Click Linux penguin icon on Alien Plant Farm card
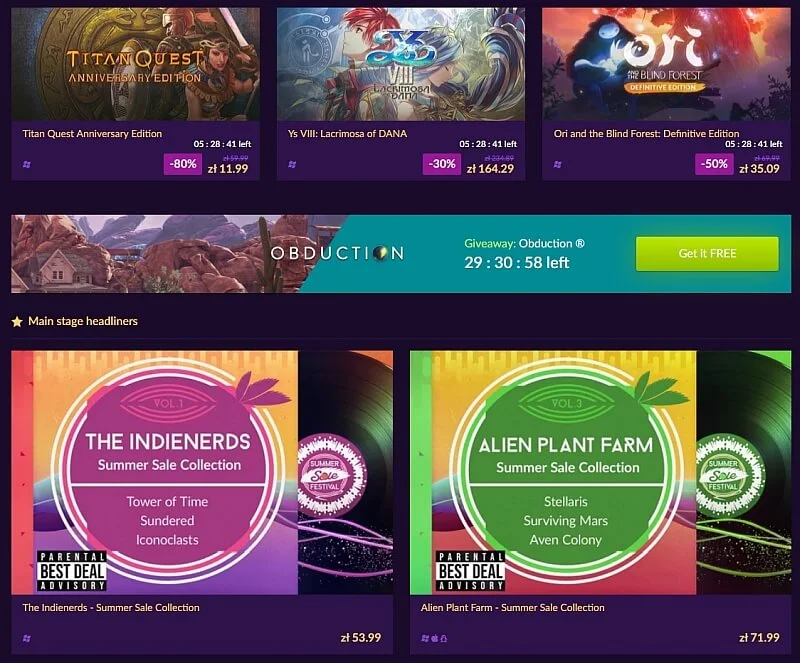This screenshot has width=800, height=663. 443,638
